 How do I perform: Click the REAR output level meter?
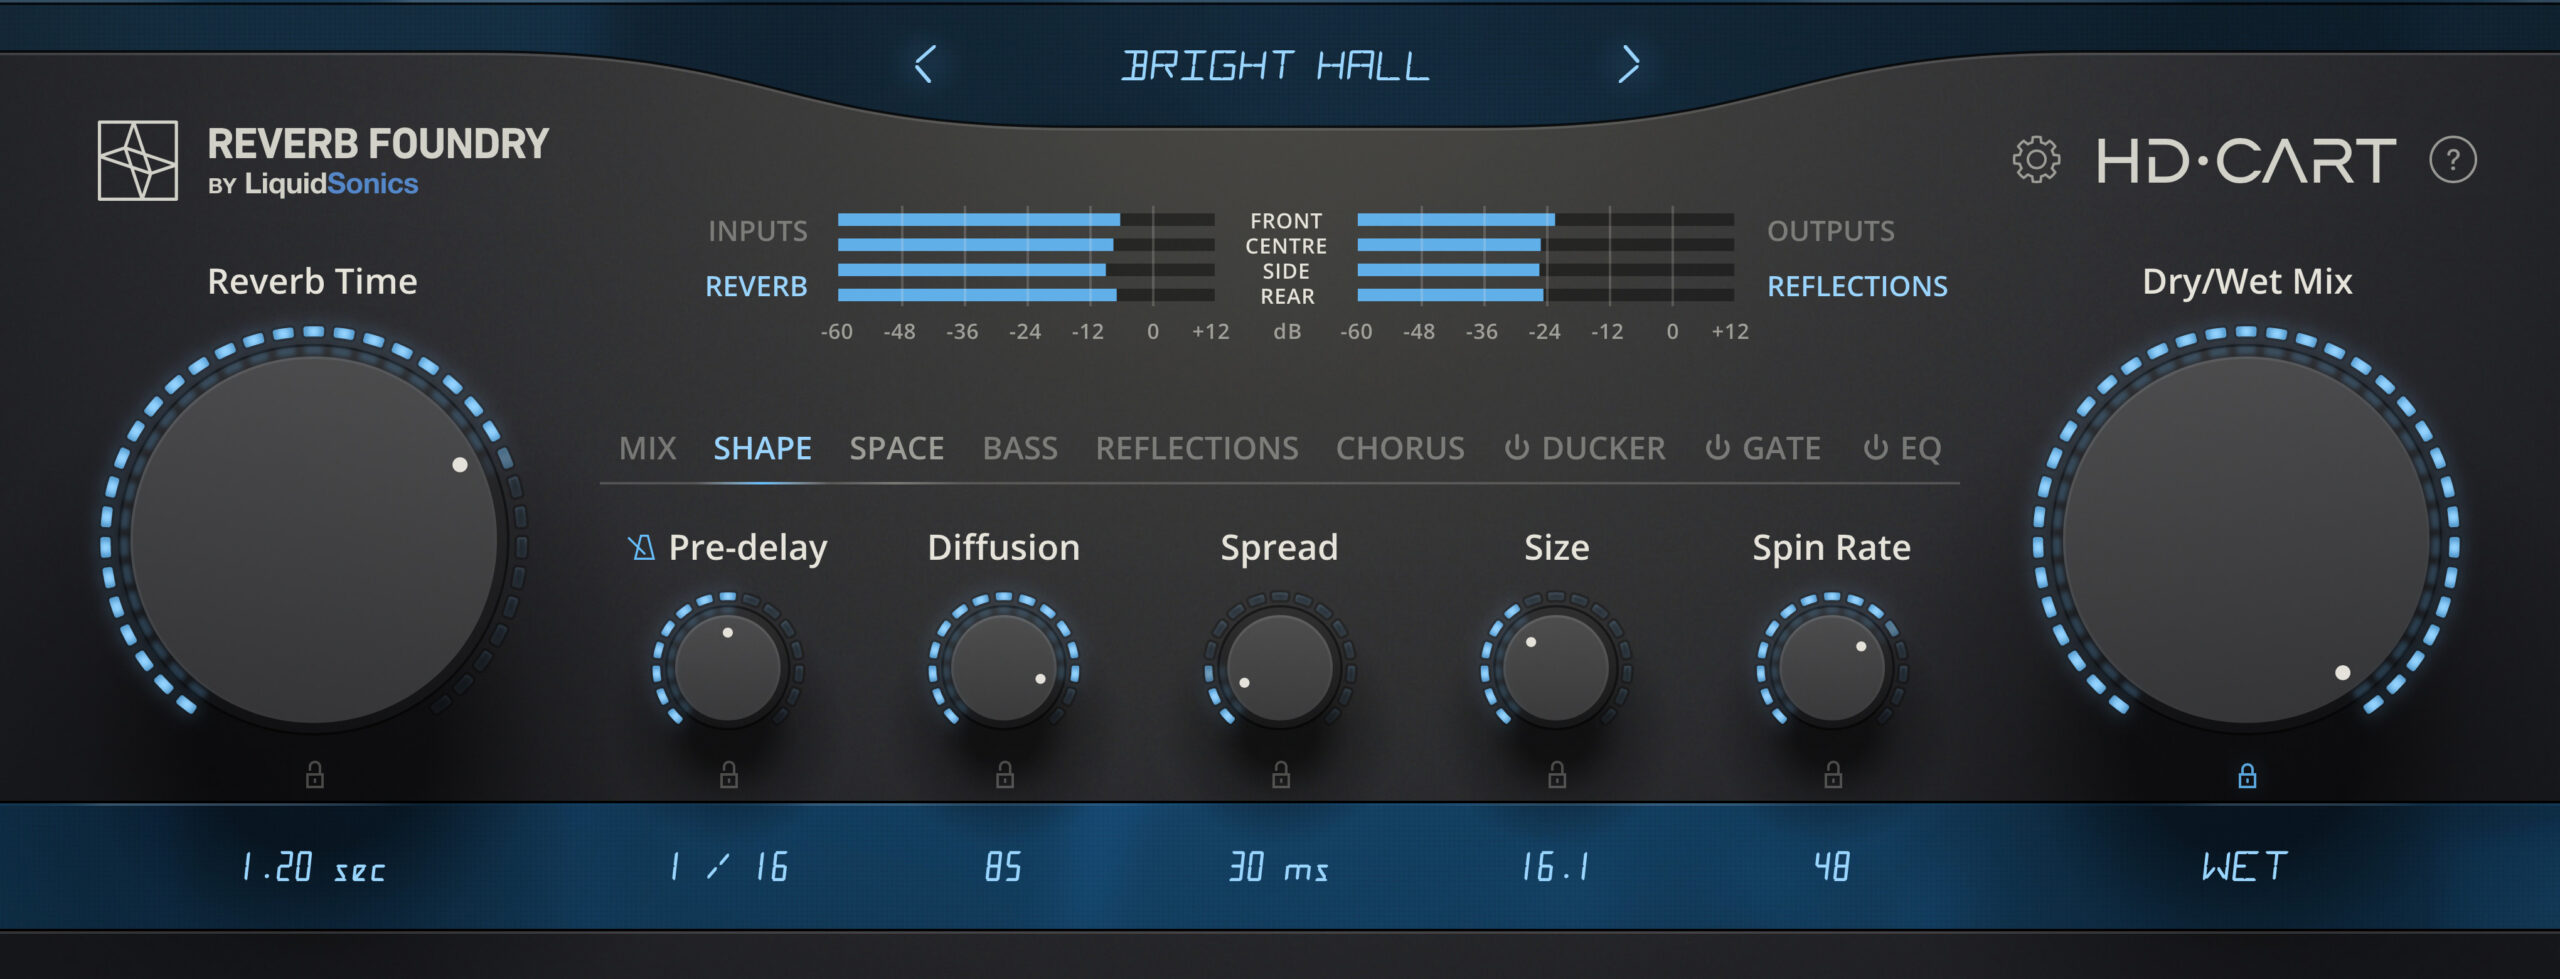[1545, 295]
